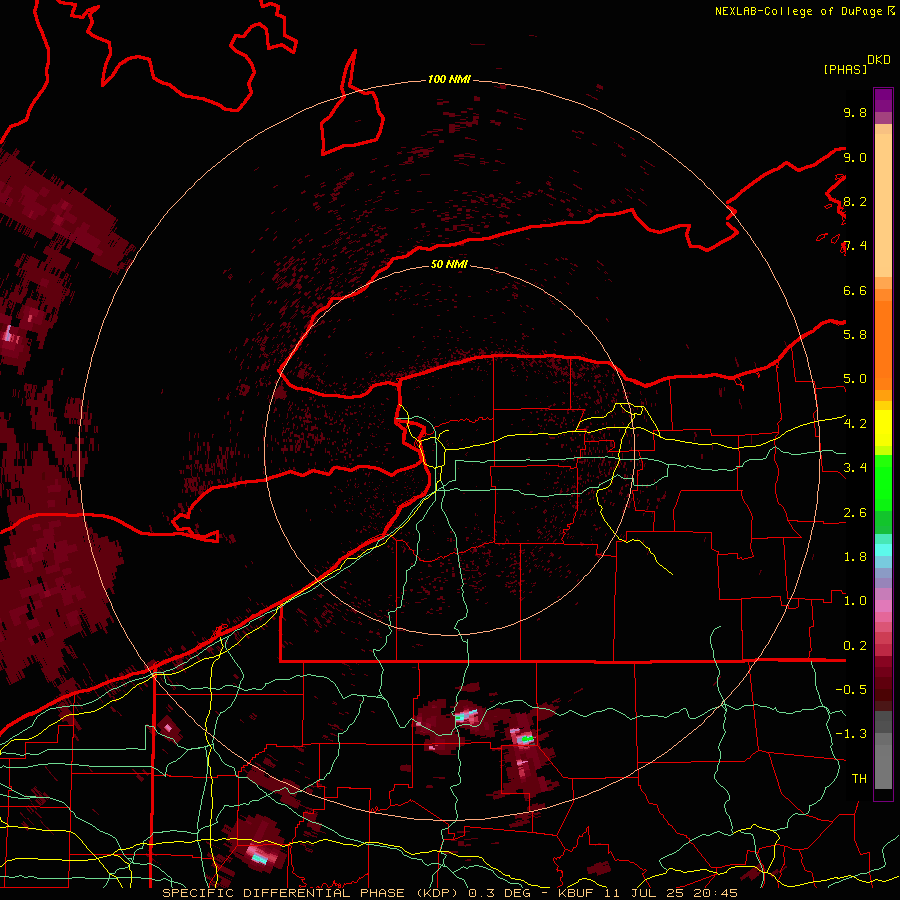Screen dimensions: 900x900
Task: Select the 1.8 value on the scale
Action: [x=855, y=557]
